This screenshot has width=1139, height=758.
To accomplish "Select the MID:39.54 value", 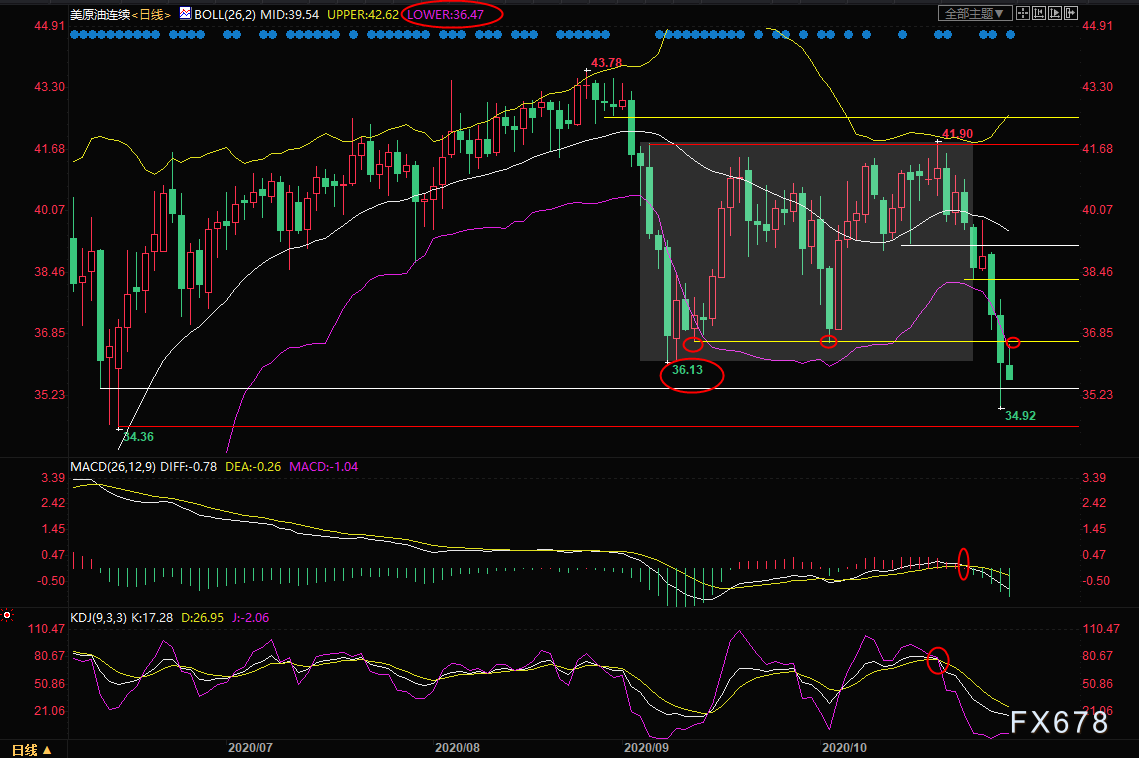I will pyautogui.click(x=290, y=15).
